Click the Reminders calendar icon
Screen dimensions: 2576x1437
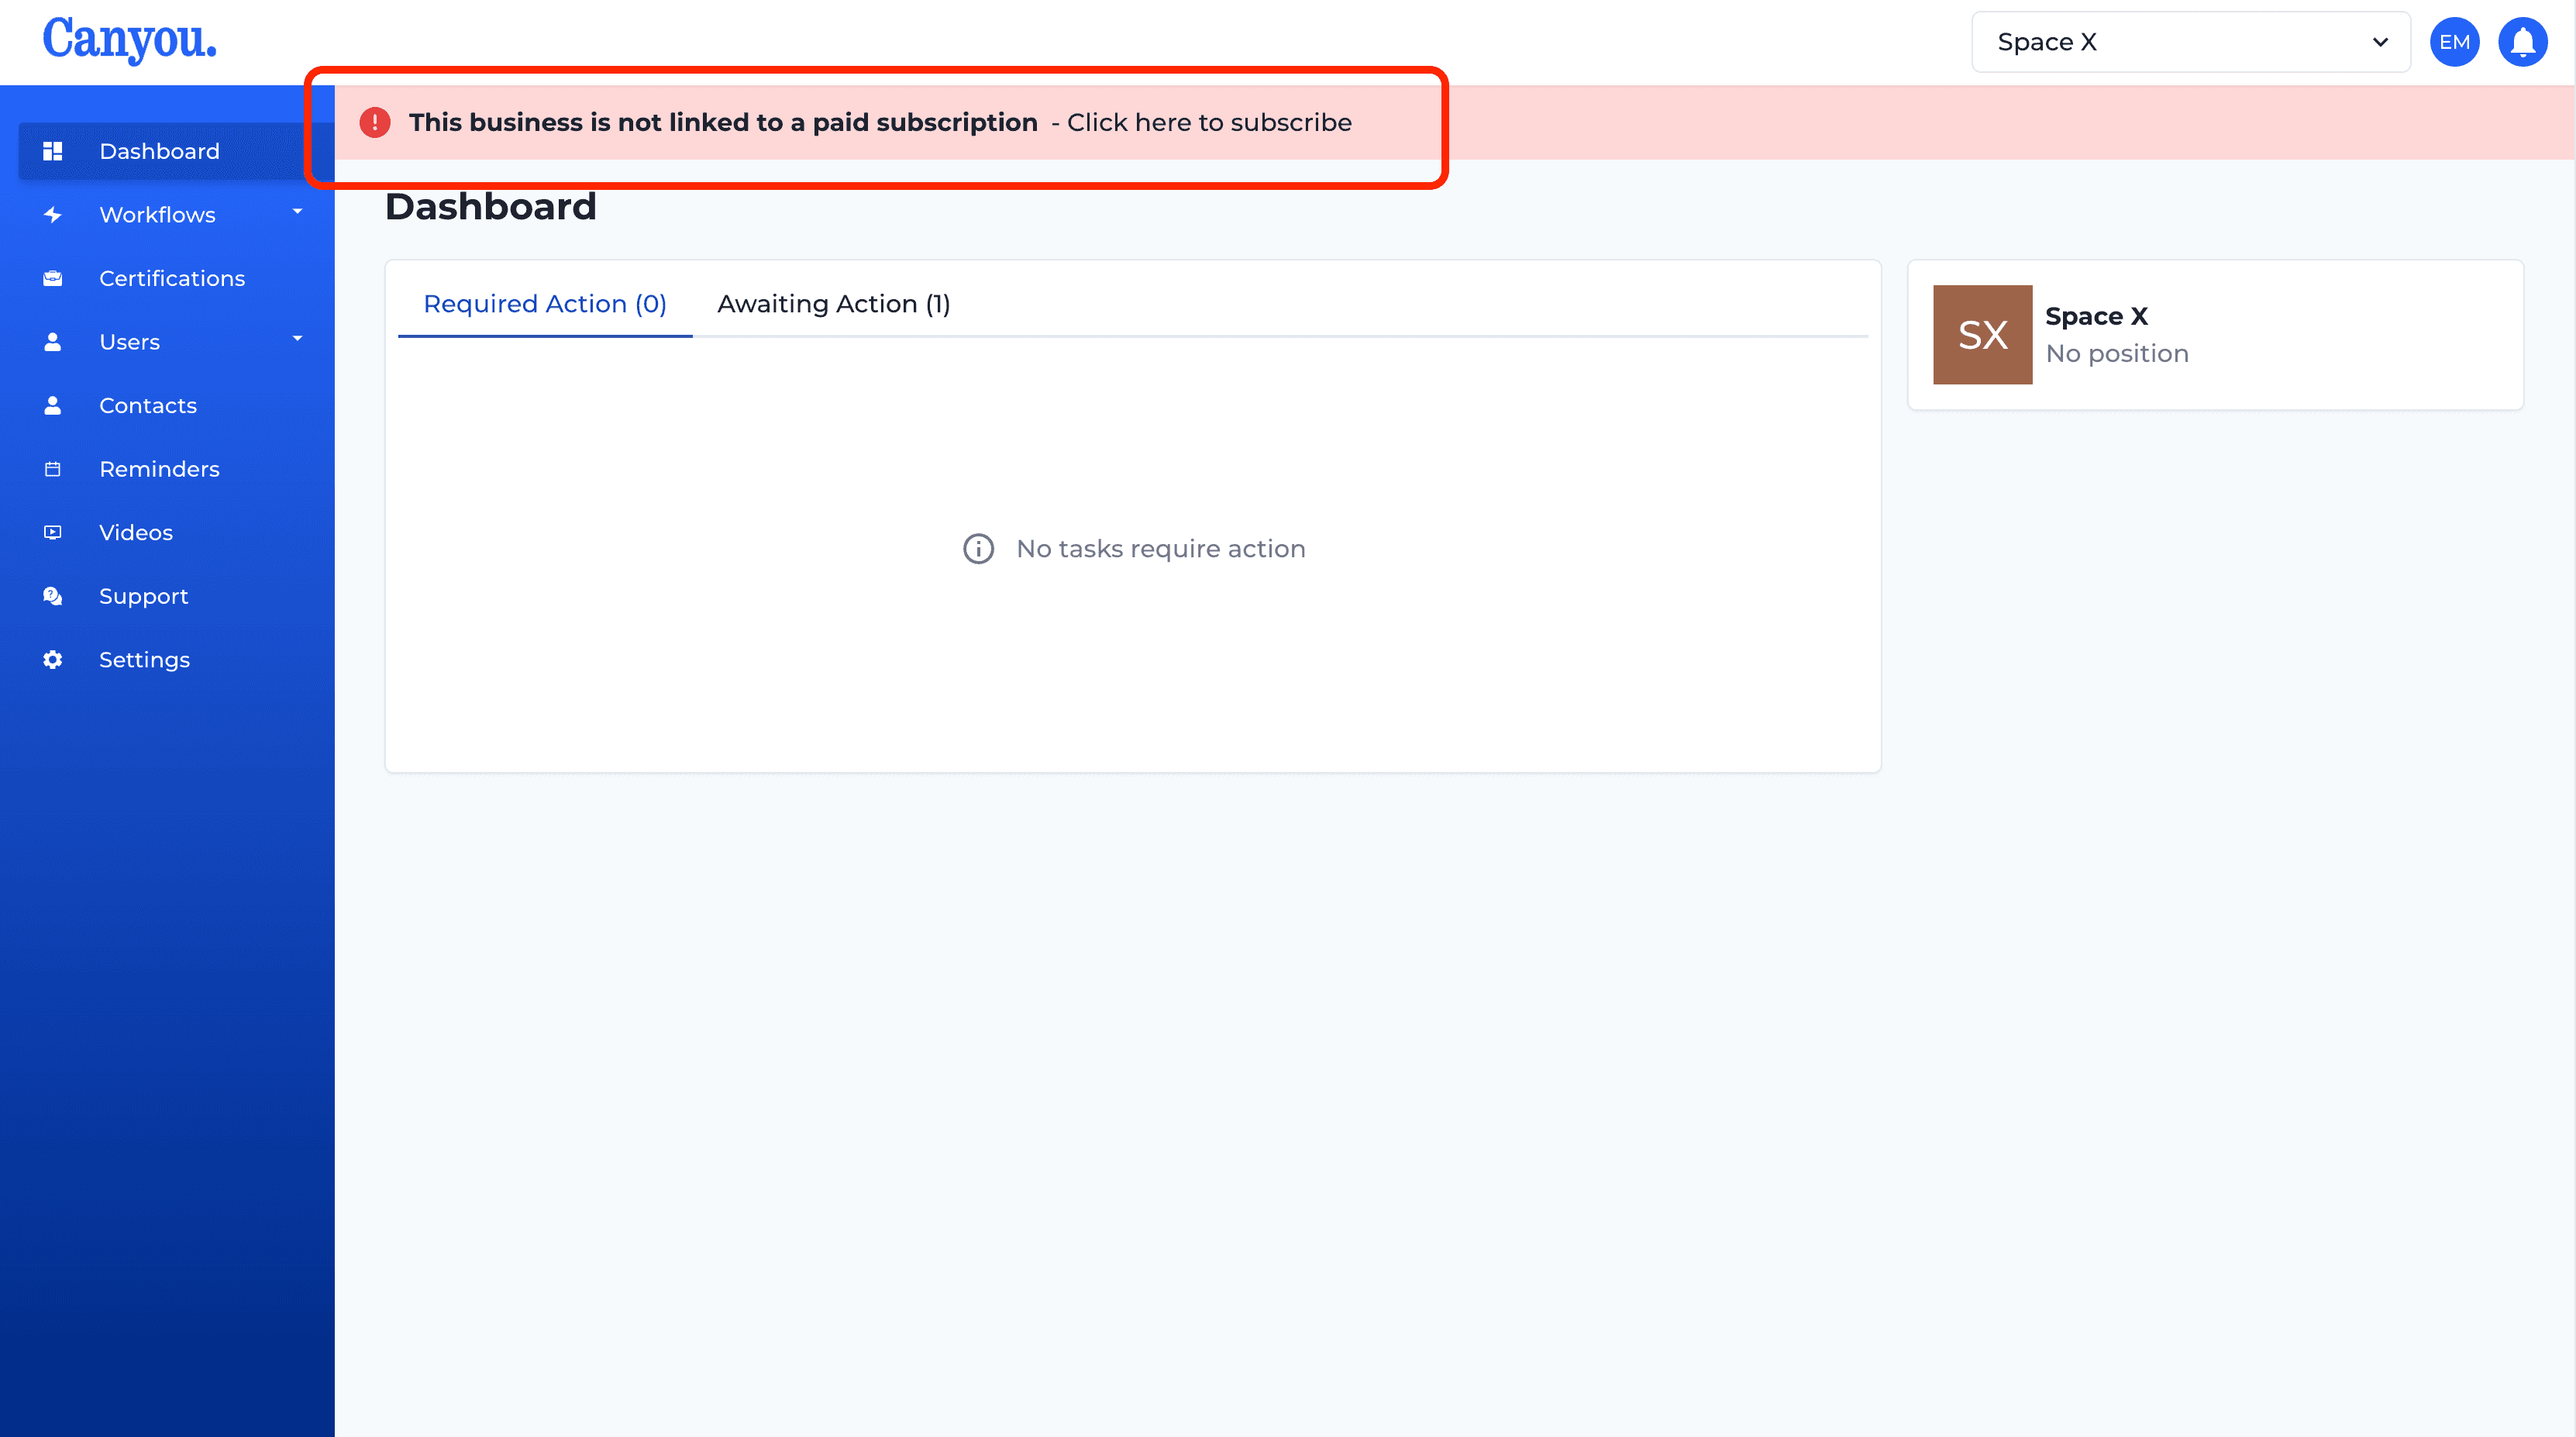click(x=53, y=469)
